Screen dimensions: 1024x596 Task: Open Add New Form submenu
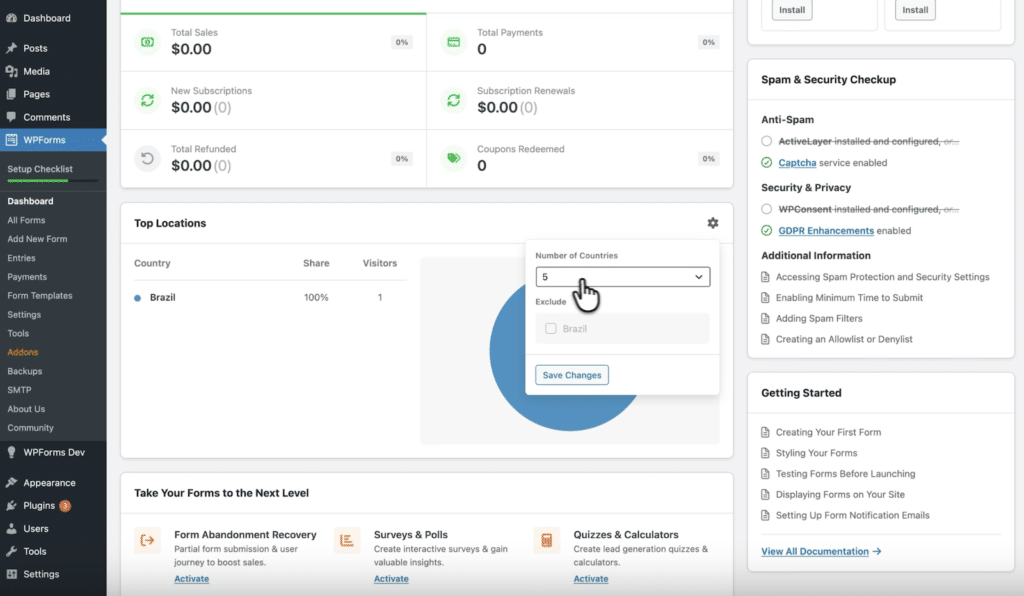(37, 240)
